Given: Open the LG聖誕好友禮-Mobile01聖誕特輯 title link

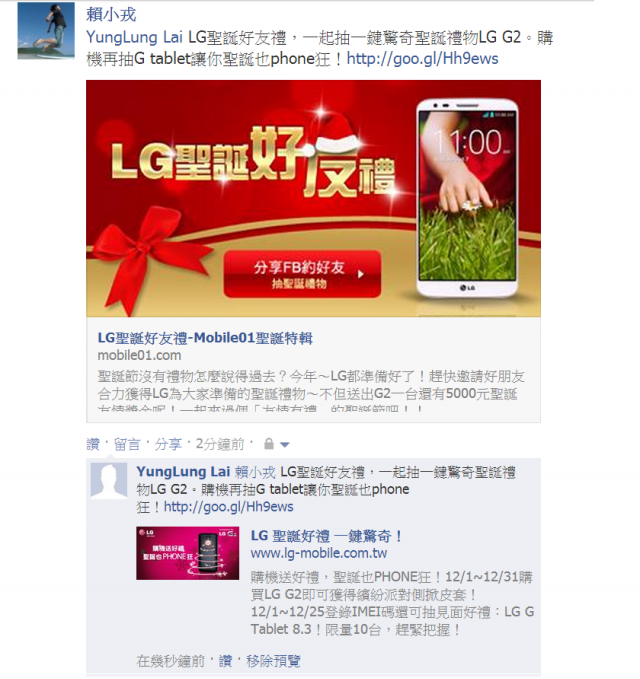Looking at the screenshot, I should coord(205,338).
